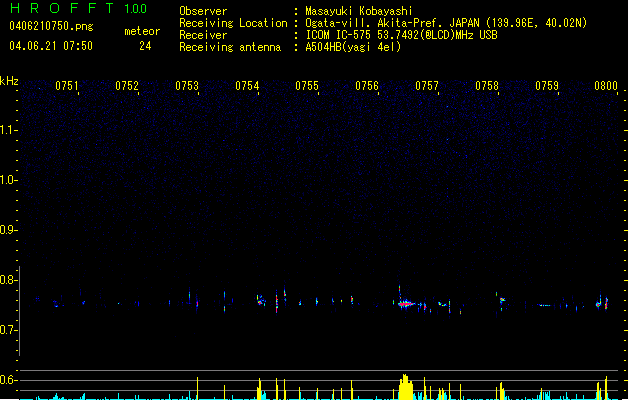Viewport: 629px width, 400px height.
Task: Click the 0758 time axis marker
Action: [487, 86]
